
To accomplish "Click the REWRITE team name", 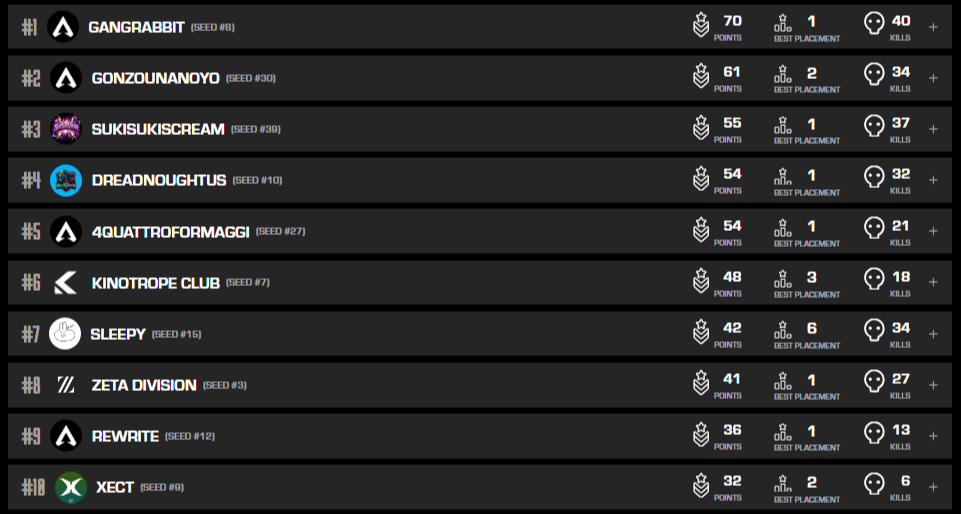I will [x=125, y=436].
